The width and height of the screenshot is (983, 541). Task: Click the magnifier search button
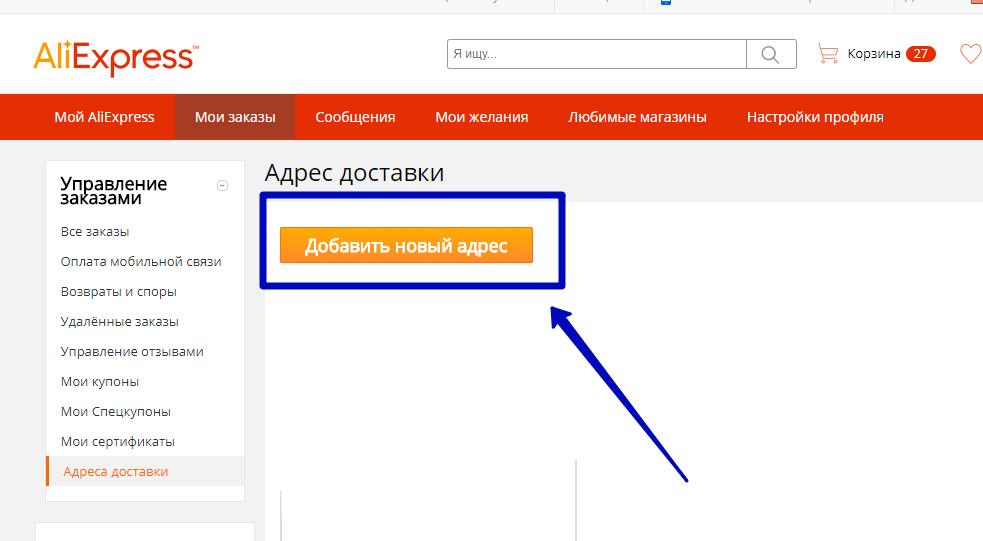click(x=771, y=54)
